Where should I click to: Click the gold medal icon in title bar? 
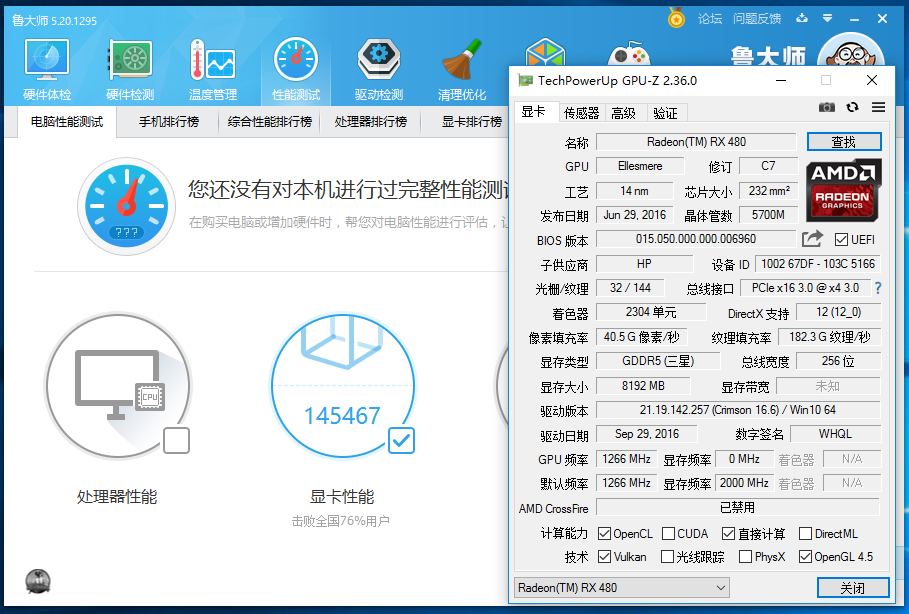pyautogui.click(x=676, y=19)
